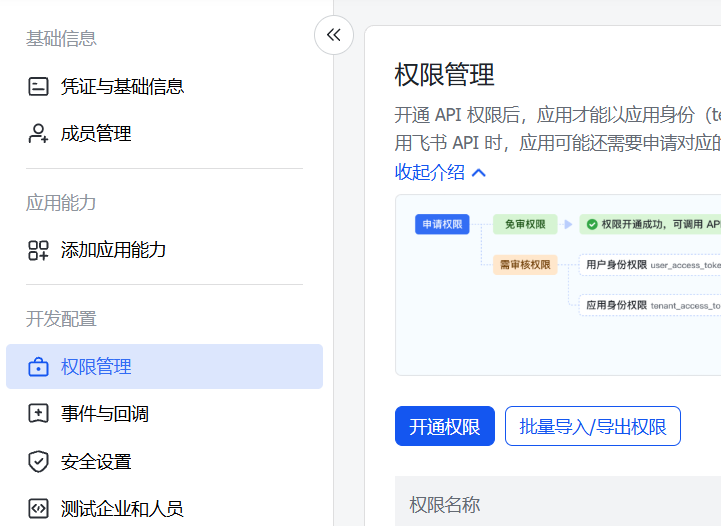
Task: Click the shield icon beside 安全设置
Action: pos(38,462)
